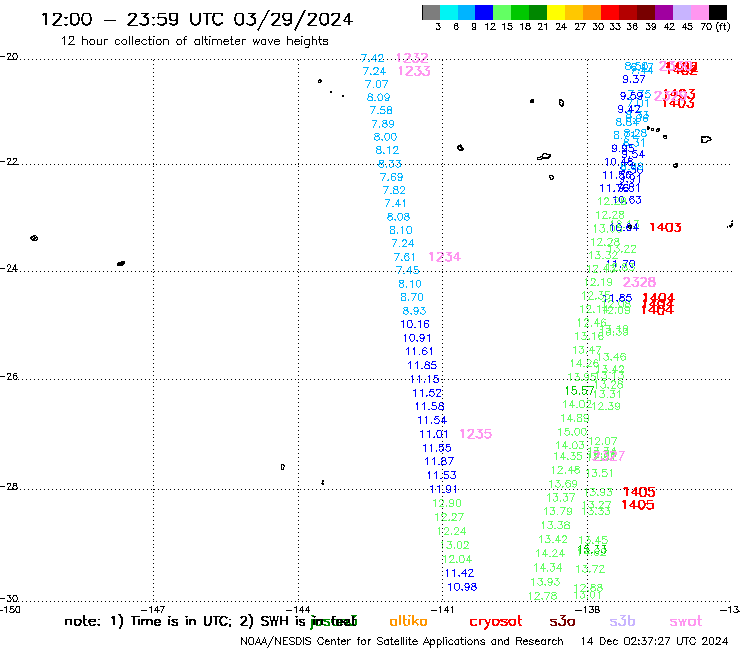Image resolution: width=740 pixels, height=650 pixels.
Task: Select wave height value '11.42'
Action: click(x=459, y=574)
